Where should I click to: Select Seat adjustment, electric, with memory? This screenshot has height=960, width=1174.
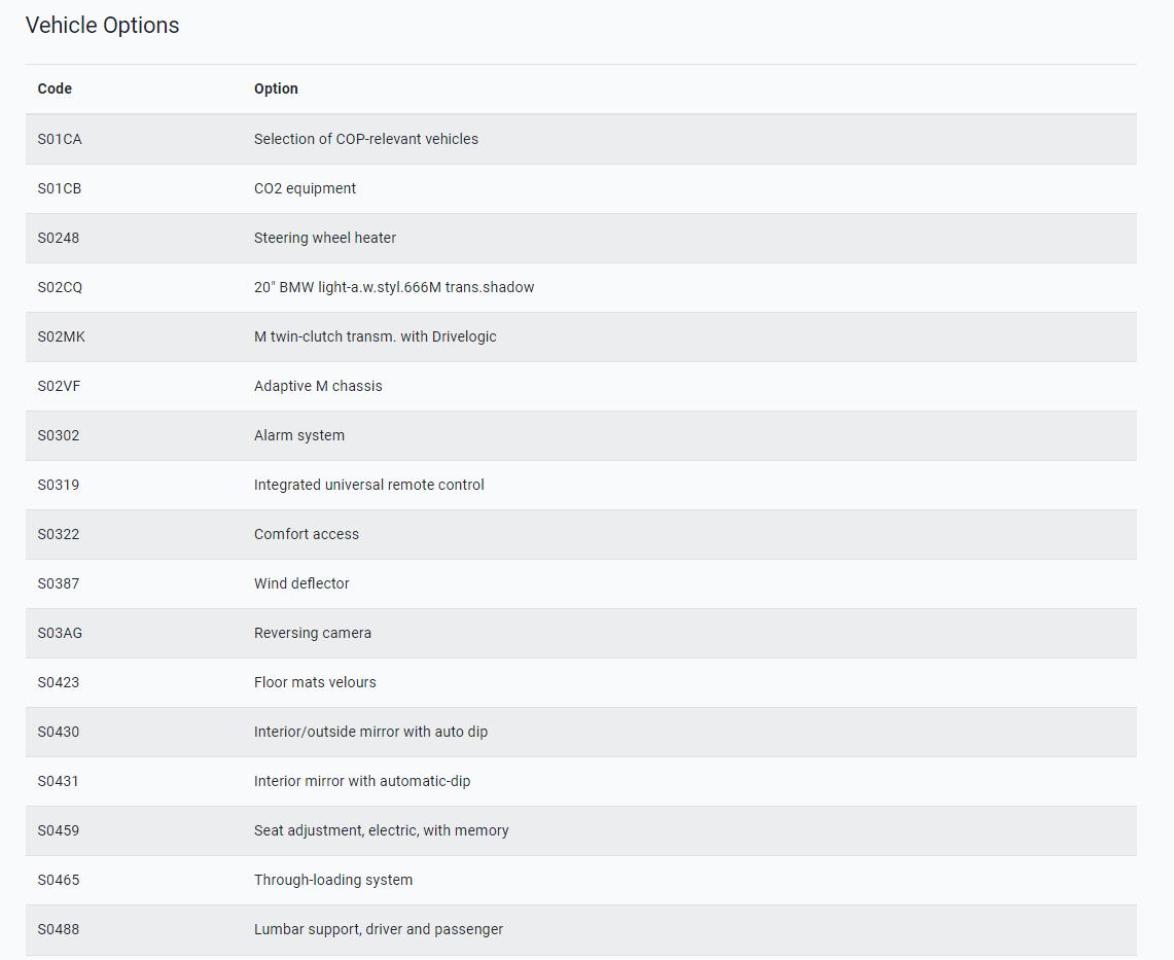coord(381,831)
